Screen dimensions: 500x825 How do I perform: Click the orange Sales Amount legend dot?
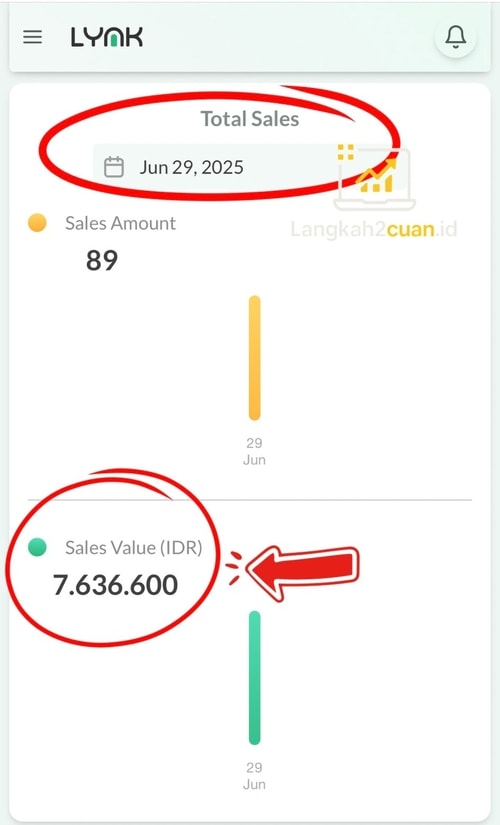point(37,223)
